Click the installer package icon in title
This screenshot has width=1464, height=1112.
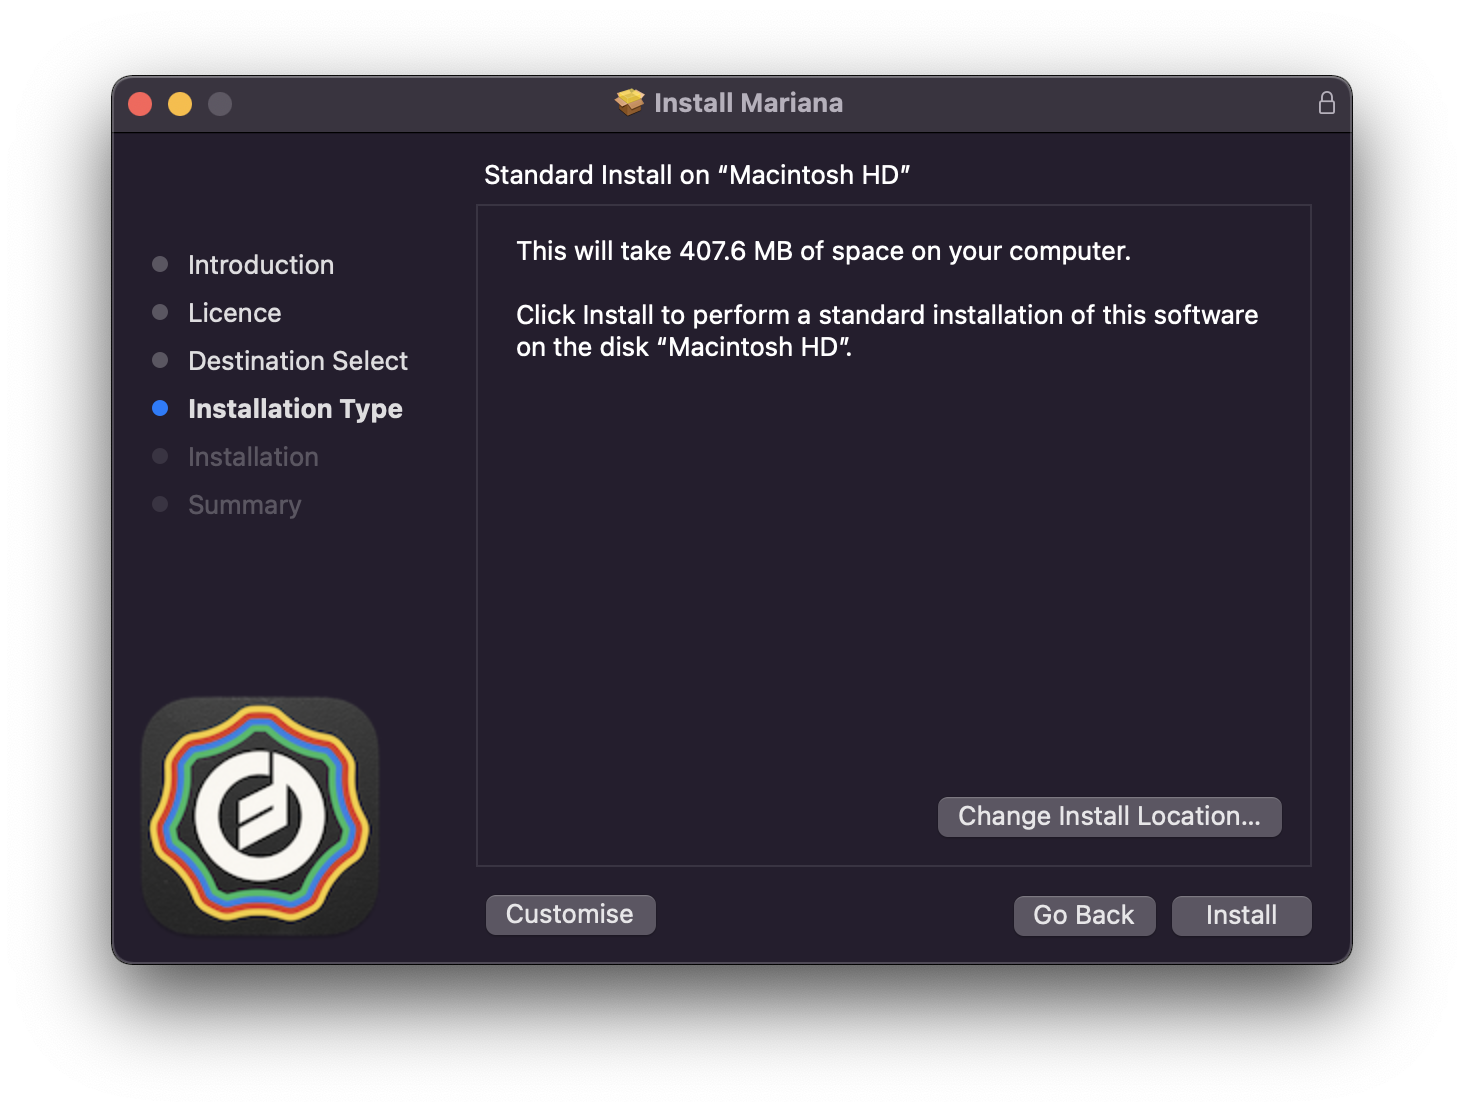[630, 102]
